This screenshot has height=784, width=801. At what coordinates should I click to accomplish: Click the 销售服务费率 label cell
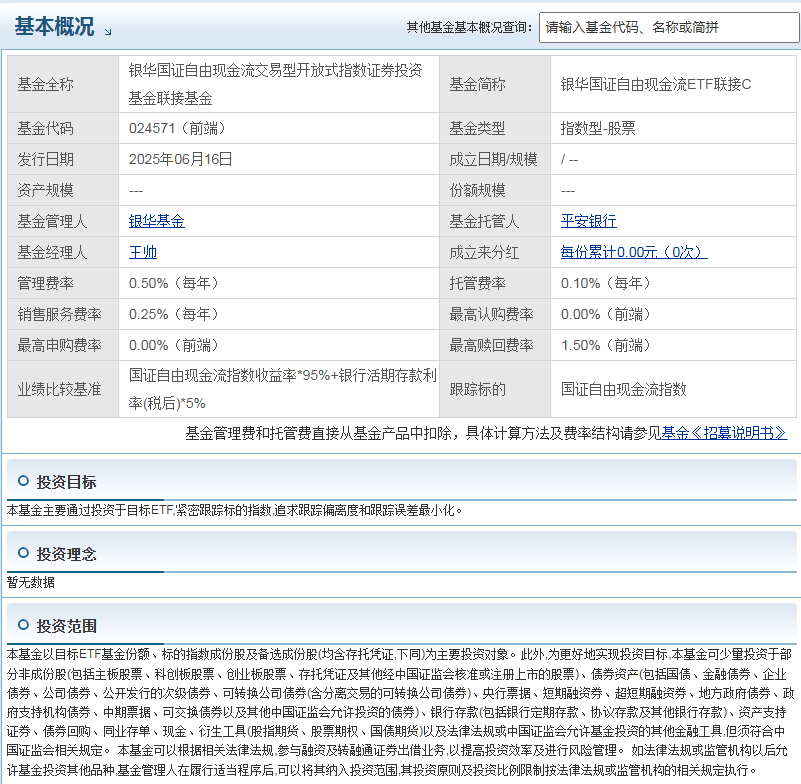[63, 315]
